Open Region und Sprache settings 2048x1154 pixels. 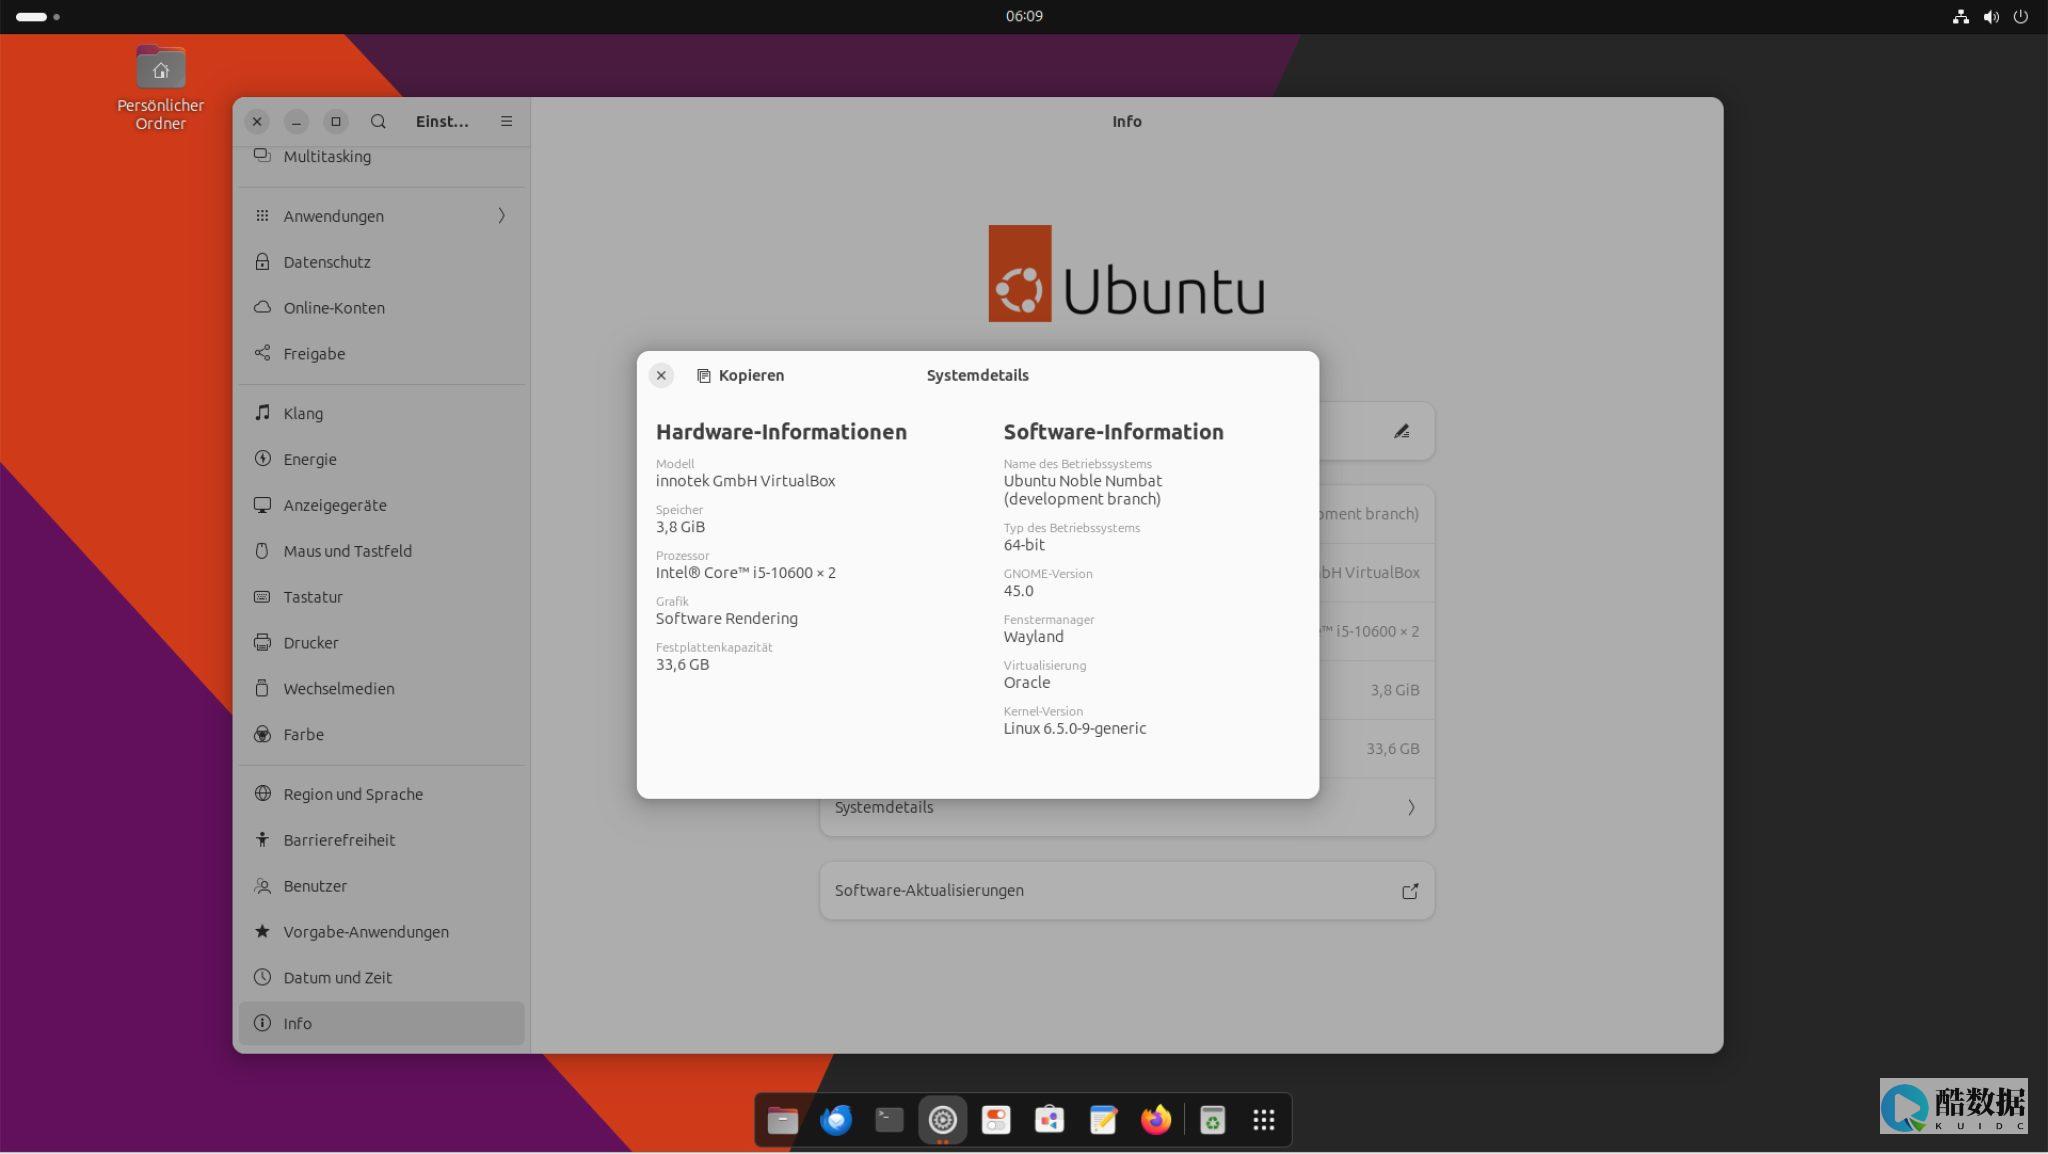381,794
